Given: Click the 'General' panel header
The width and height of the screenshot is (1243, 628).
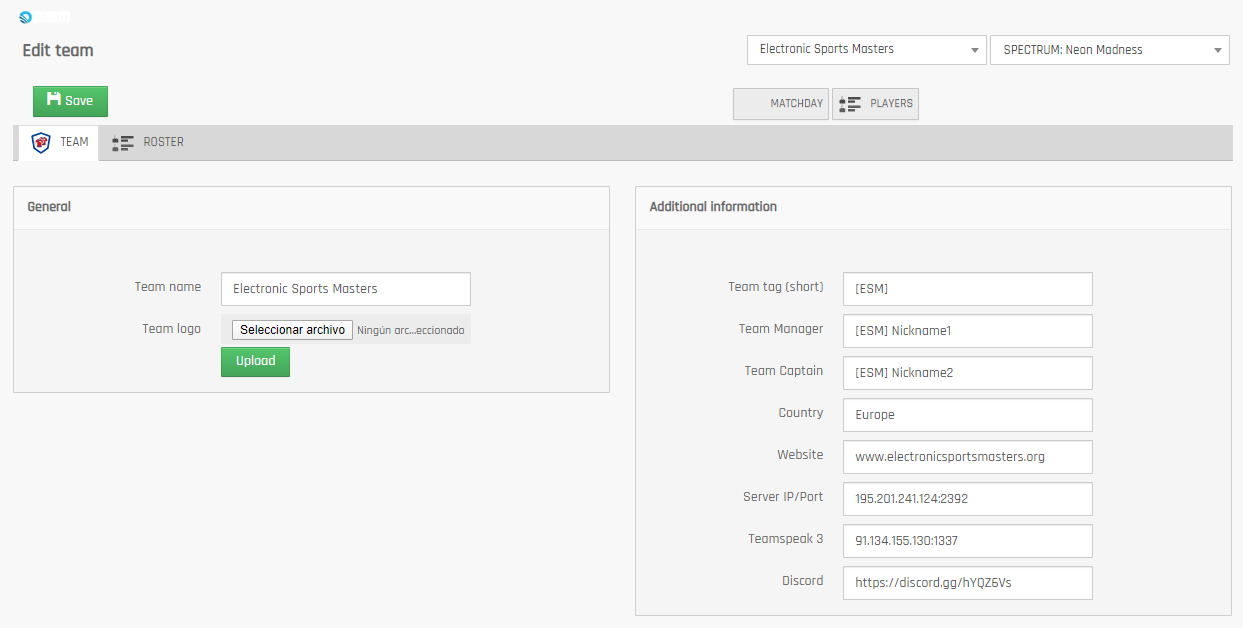Looking at the screenshot, I should coord(49,207).
